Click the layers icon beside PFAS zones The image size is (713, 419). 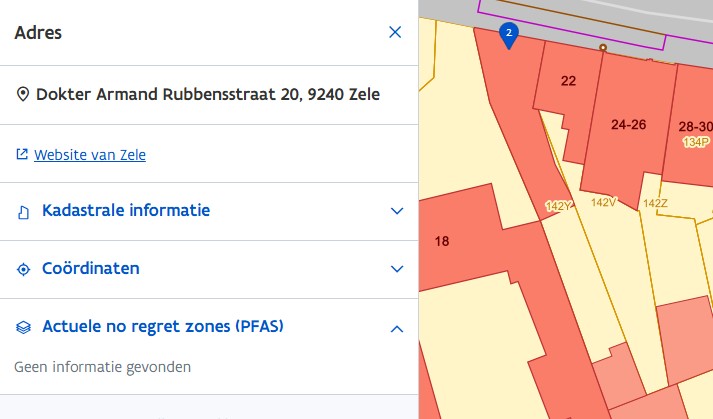click(23, 327)
